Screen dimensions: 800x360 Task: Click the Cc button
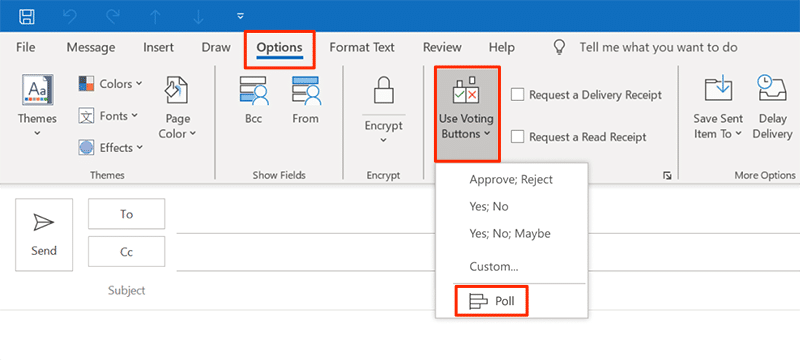coord(127,251)
